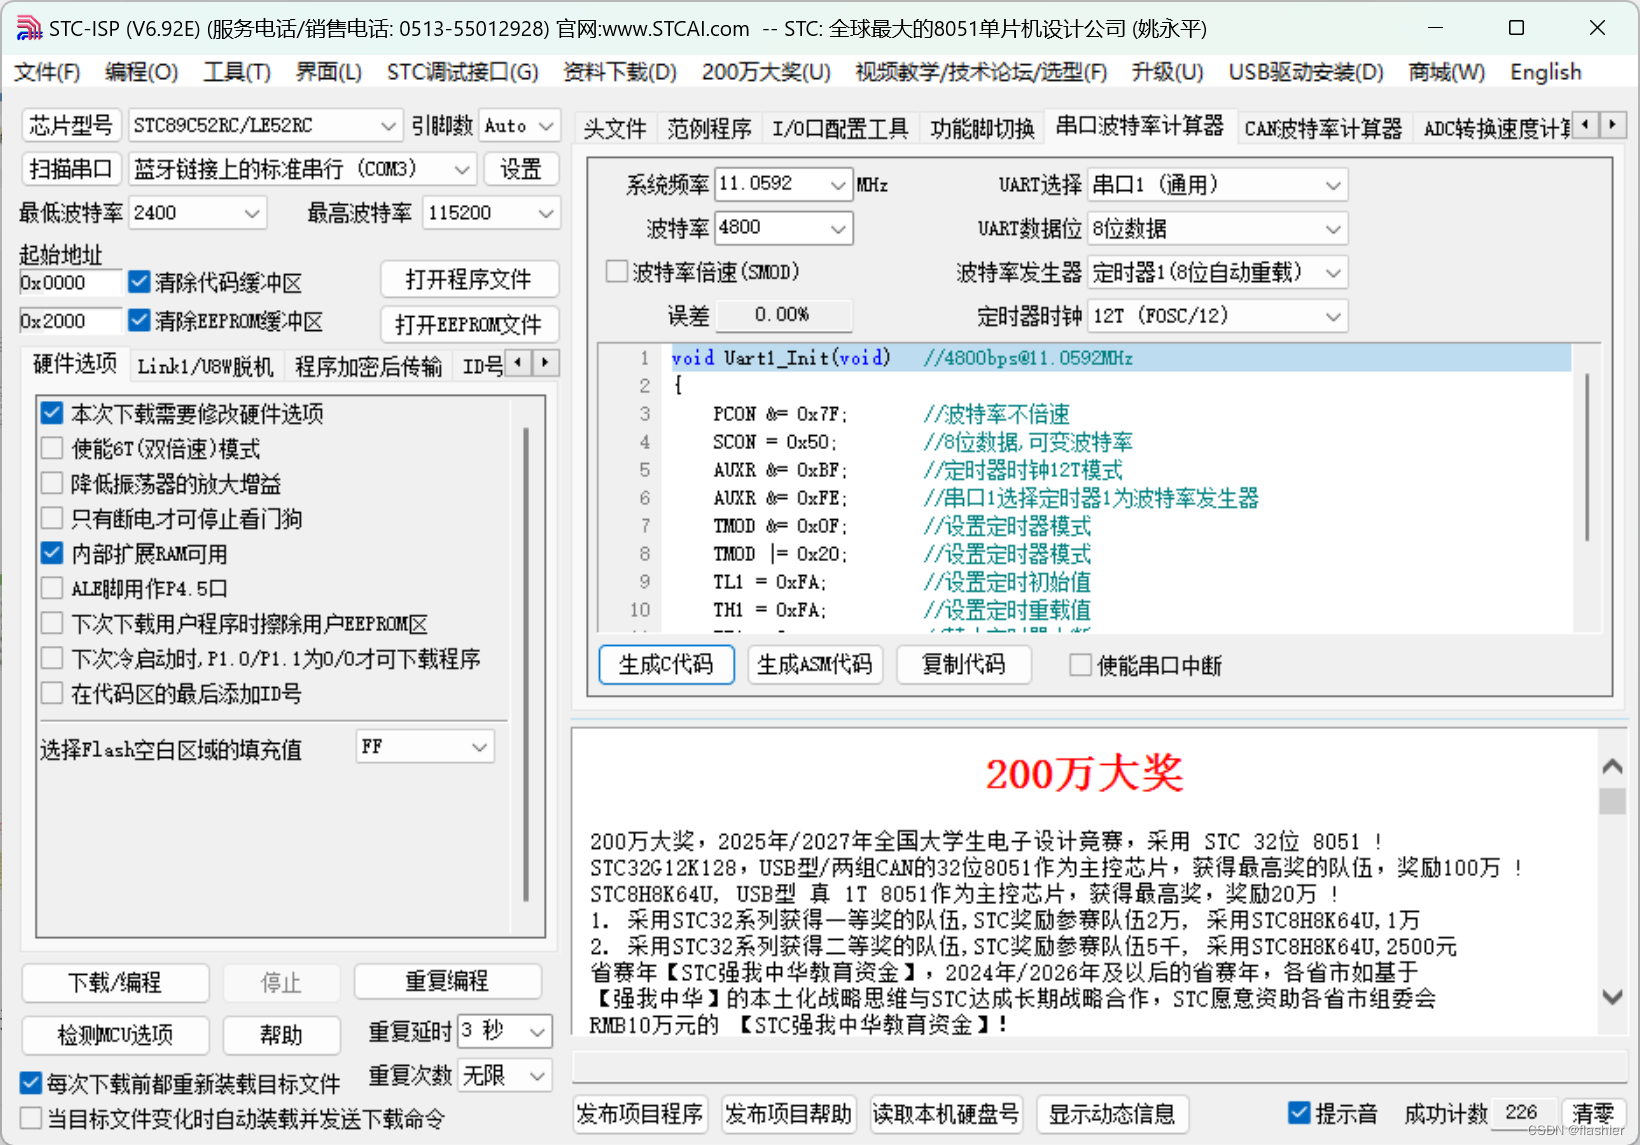Viewport: 1640px width, 1145px height.
Task: Switch to 范例程序 tab
Action: pyautogui.click(x=709, y=128)
